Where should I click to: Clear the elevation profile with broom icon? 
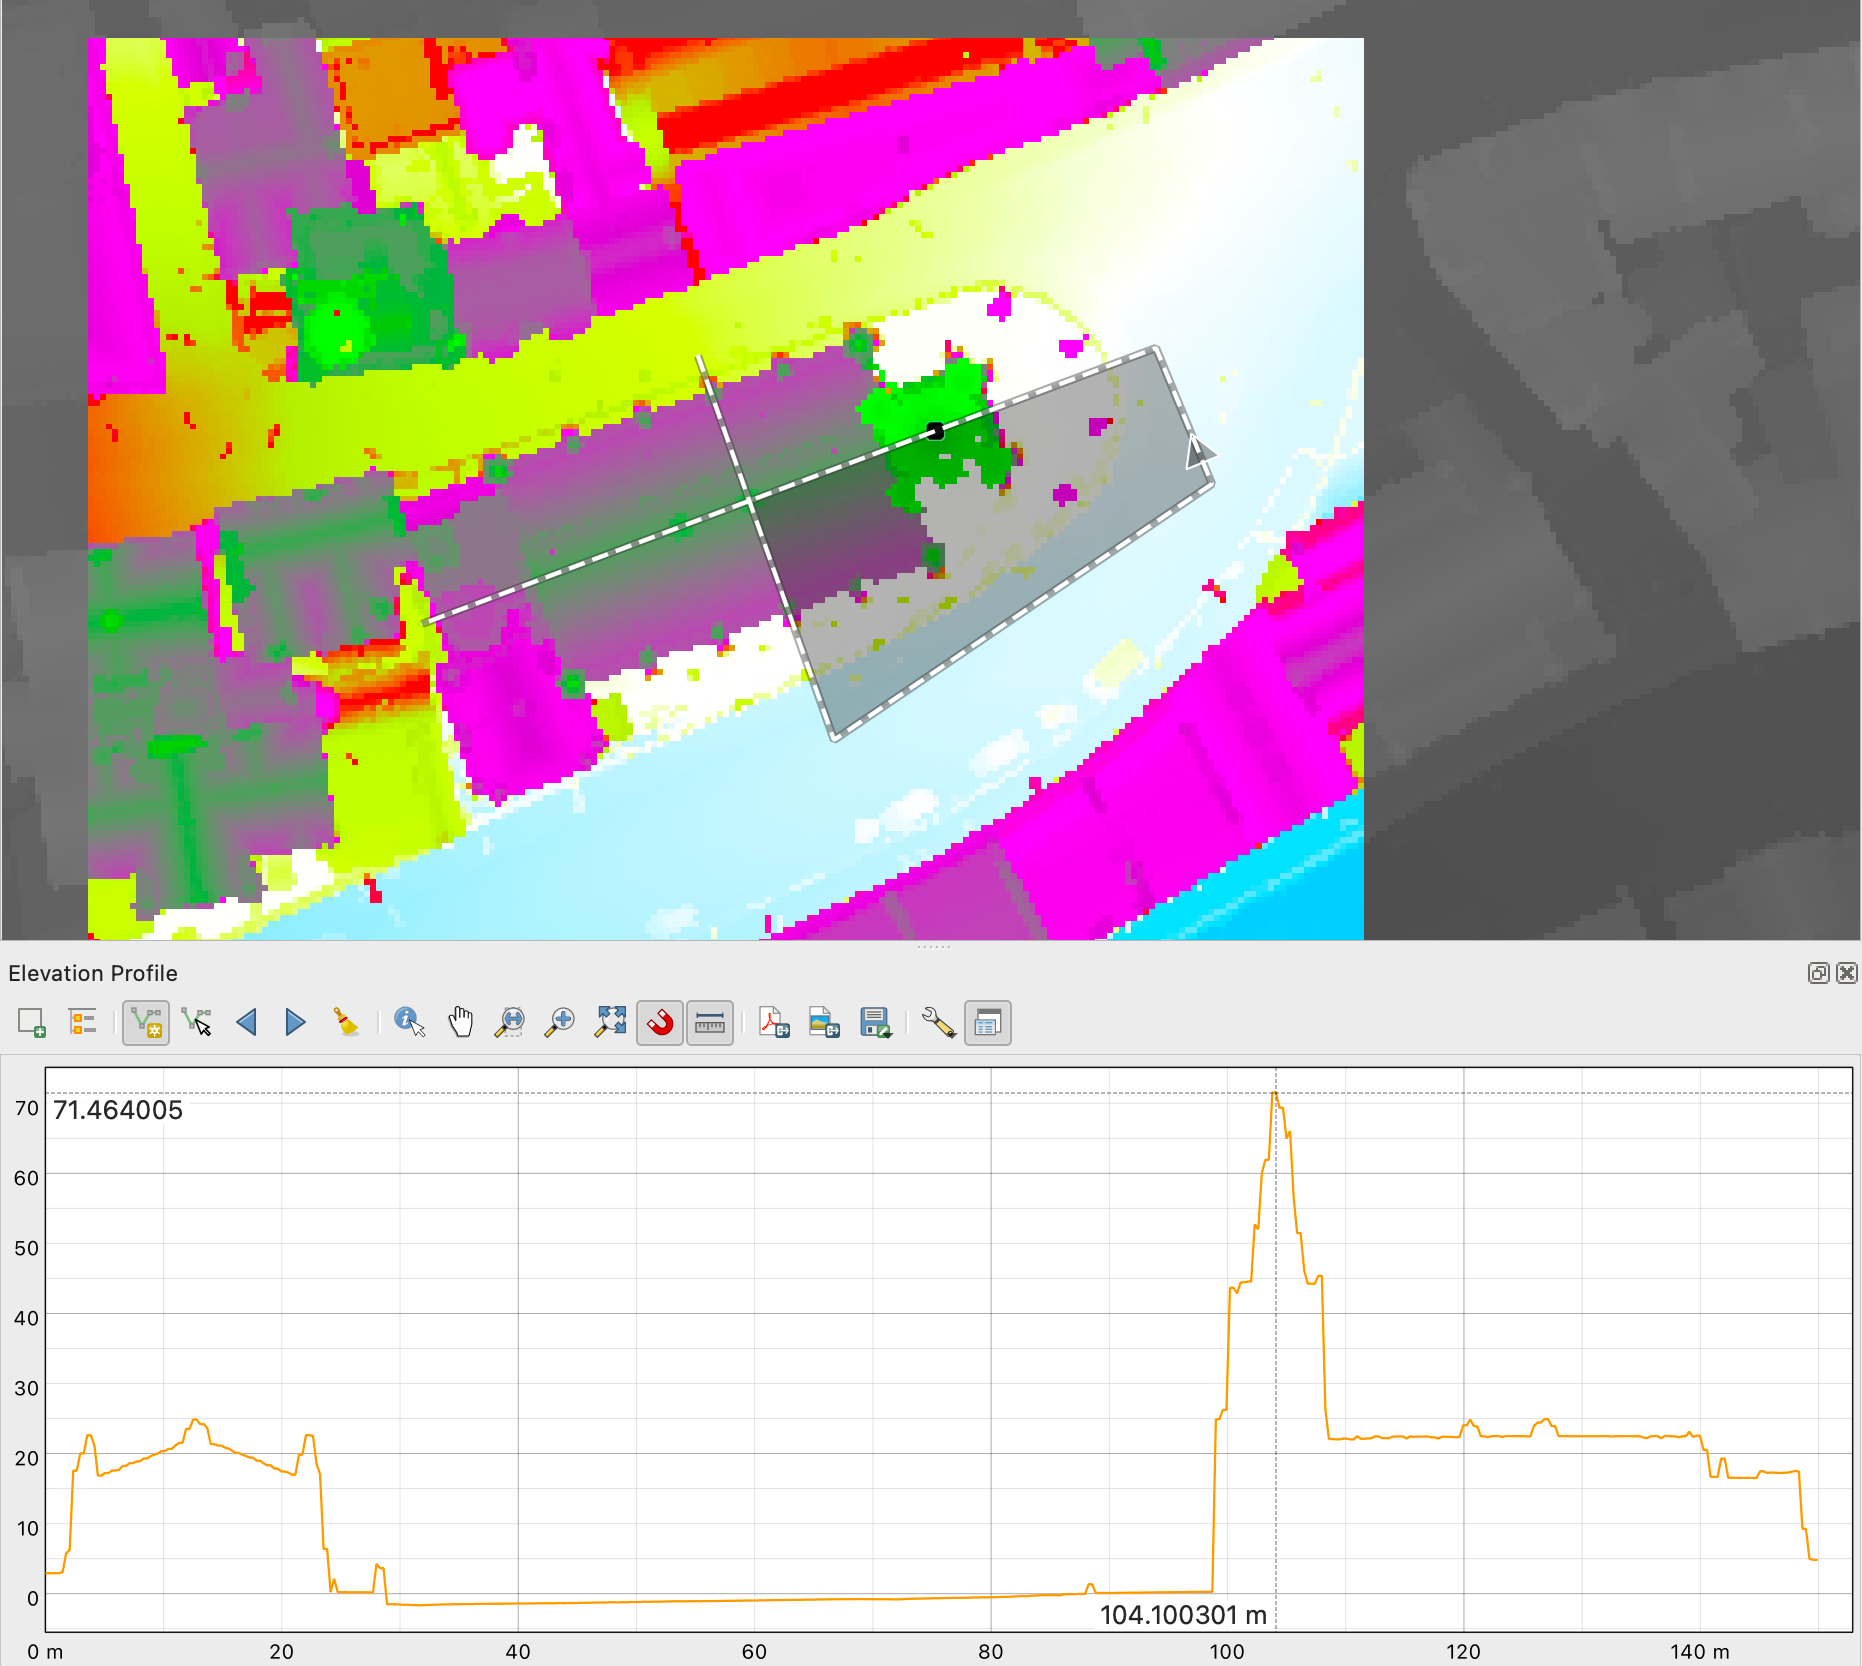[346, 1022]
